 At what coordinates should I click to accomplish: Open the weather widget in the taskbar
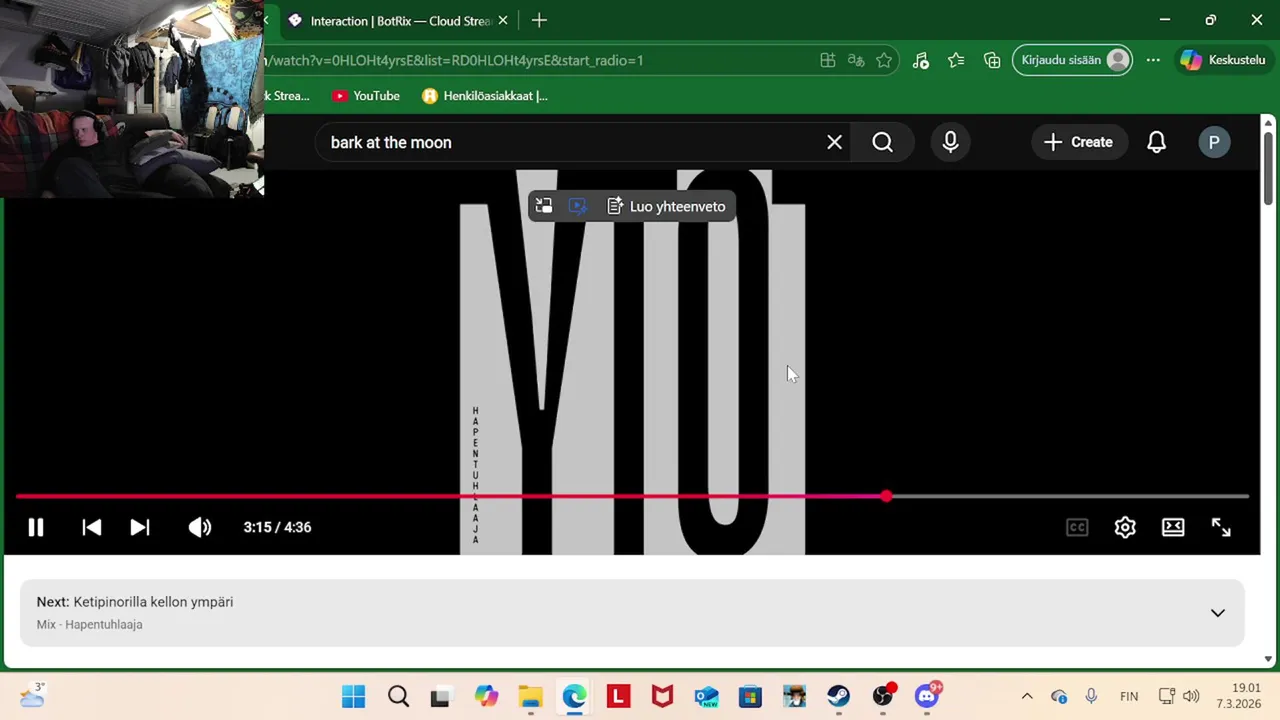[x=32, y=695]
